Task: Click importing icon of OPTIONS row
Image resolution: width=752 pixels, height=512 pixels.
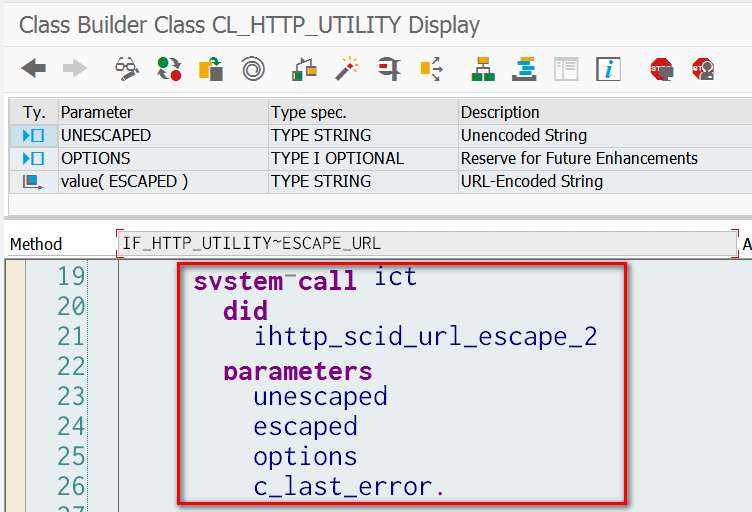Action: pos(34,159)
